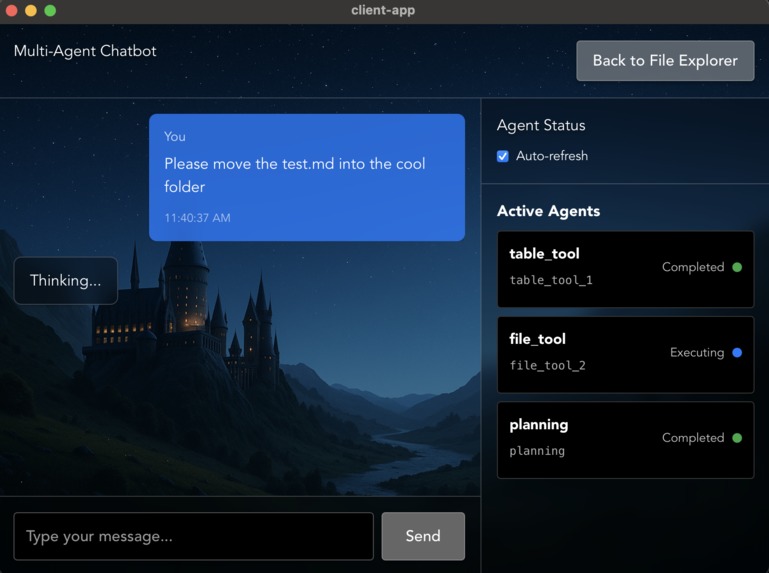Screen dimensions: 769x573
Task: Click the blue Executing dot of file_tool
Action: coord(737,352)
